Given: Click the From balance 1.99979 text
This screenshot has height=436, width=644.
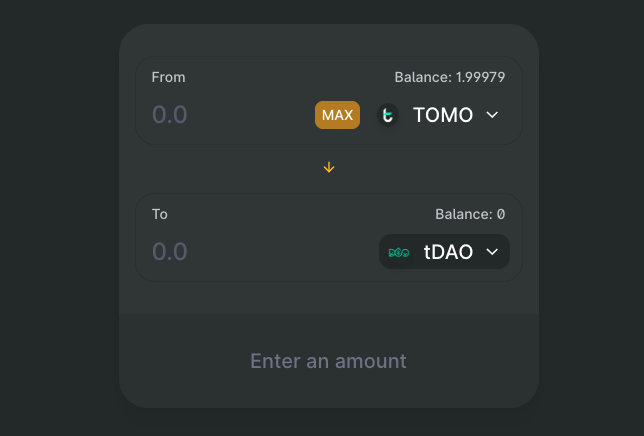Looking at the screenshot, I should point(449,77).
